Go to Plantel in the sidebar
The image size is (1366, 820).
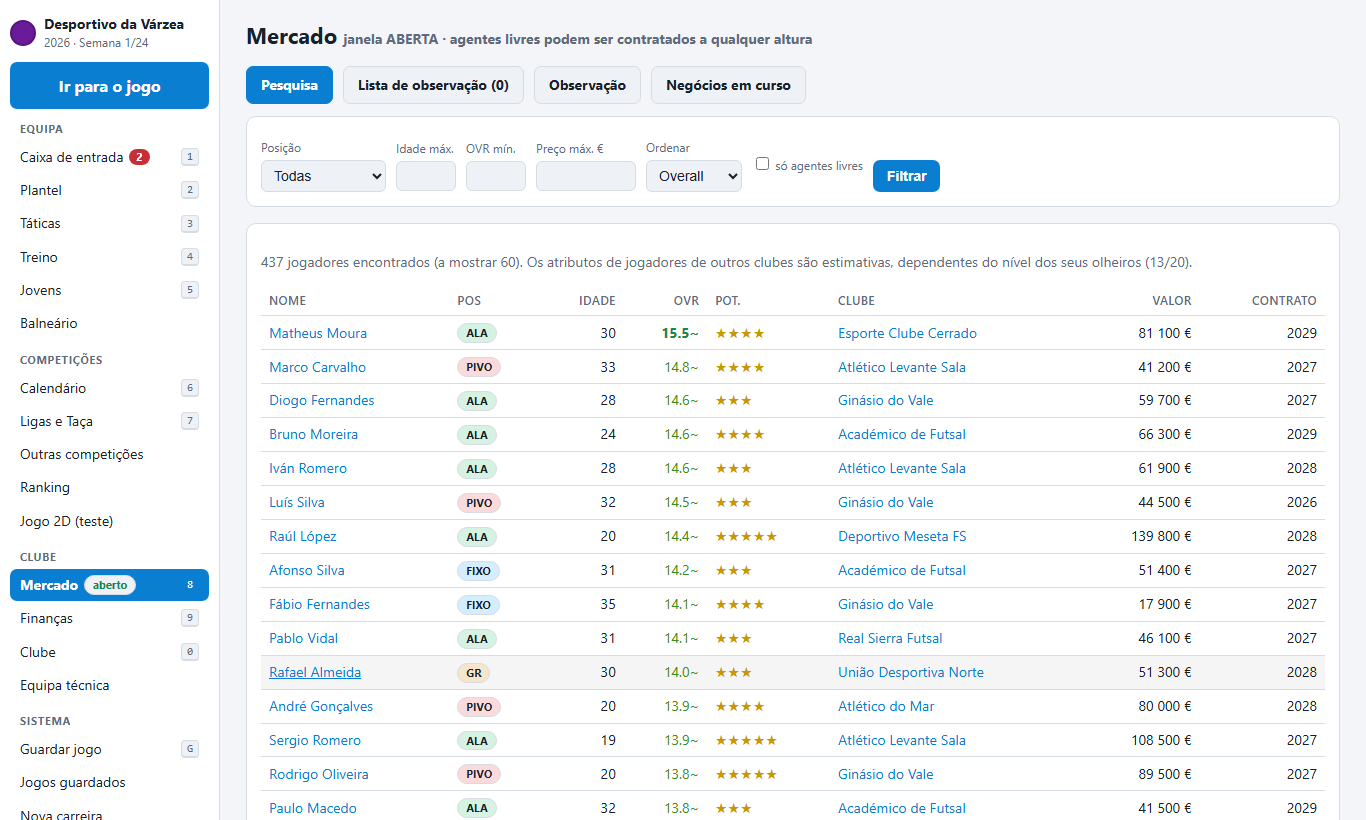point(109,190)
